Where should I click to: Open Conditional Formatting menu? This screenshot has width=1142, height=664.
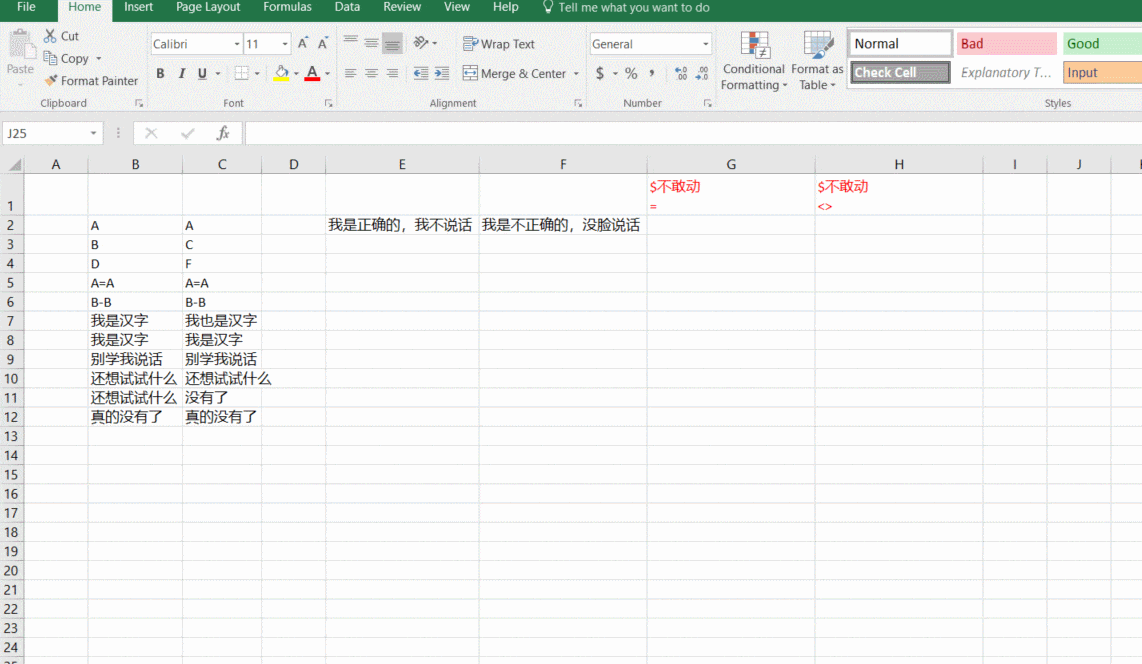tap(754, 62)
